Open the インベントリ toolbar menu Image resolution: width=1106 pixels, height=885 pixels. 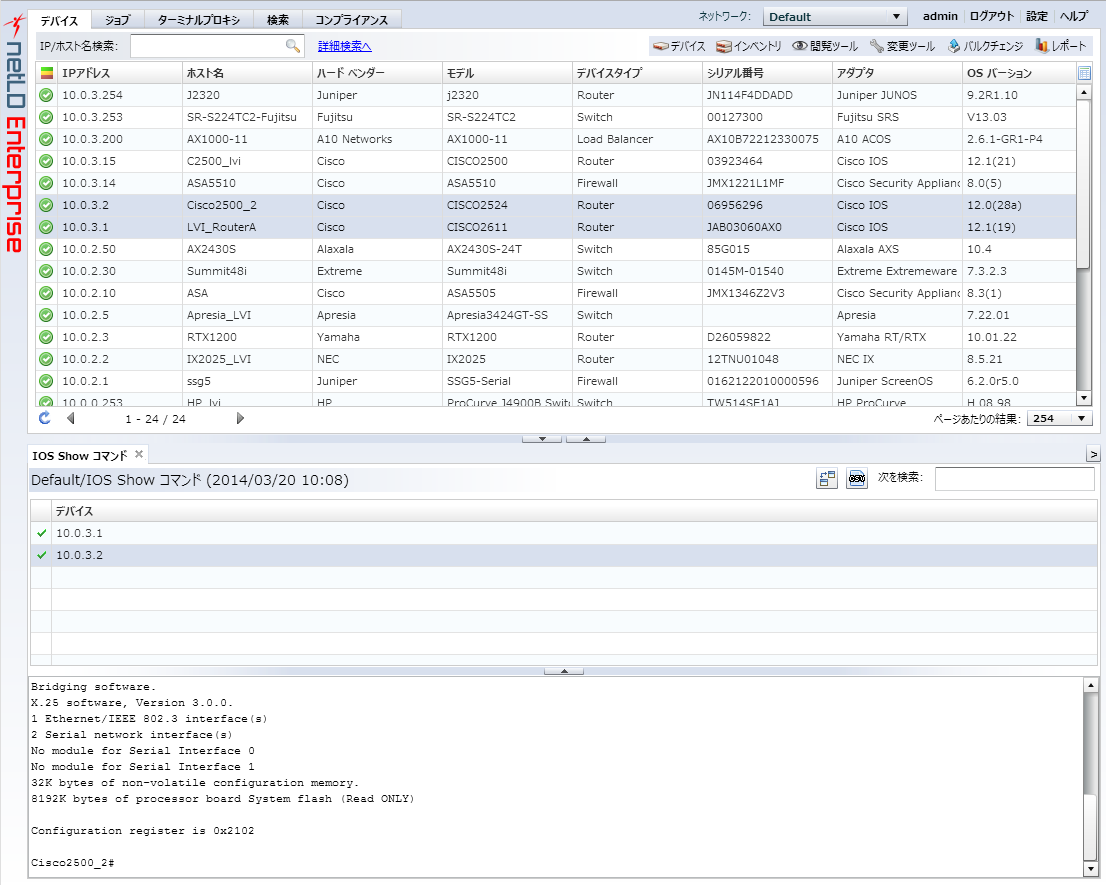click(748, 46)
